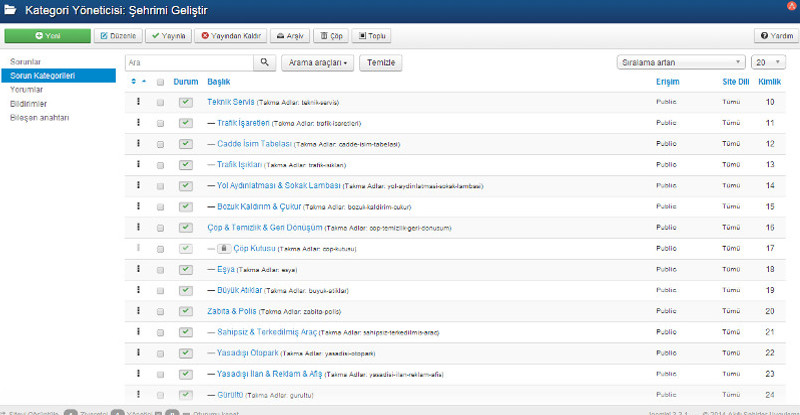Click the Yardım help button
This screenshot has width=800, height=415.
pyautogui.click(x=777, y=36)
